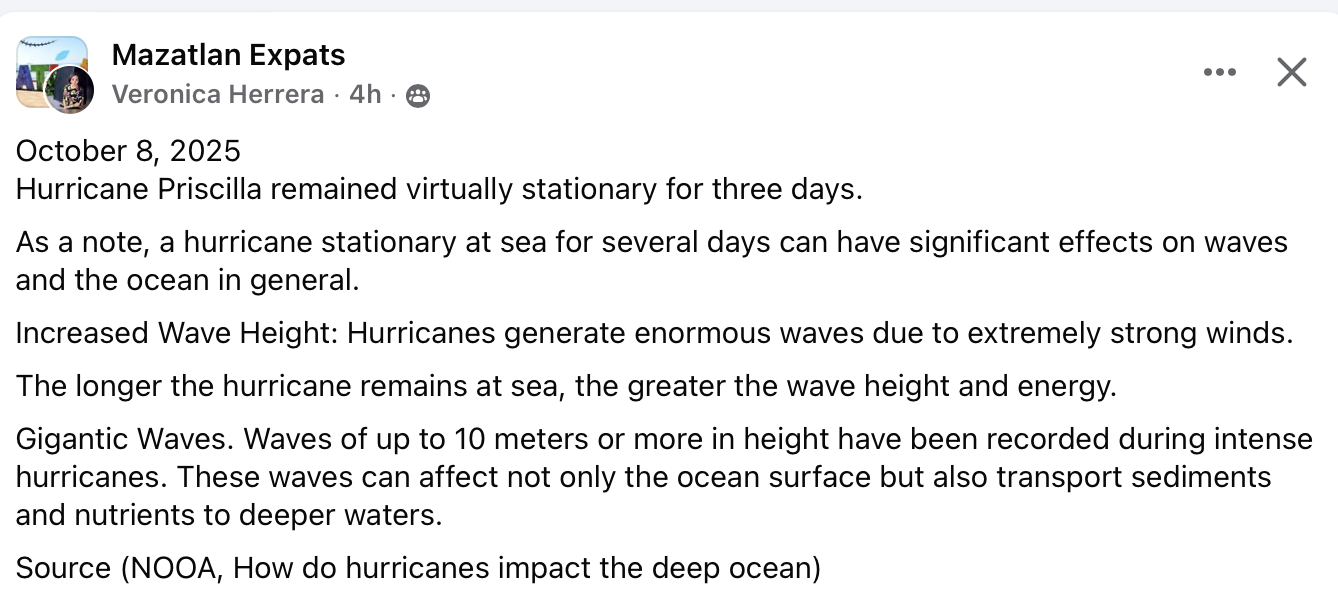Click 'and the ocean in general' line
This screenshot has width=1338, height=602.
pos(187,280)
